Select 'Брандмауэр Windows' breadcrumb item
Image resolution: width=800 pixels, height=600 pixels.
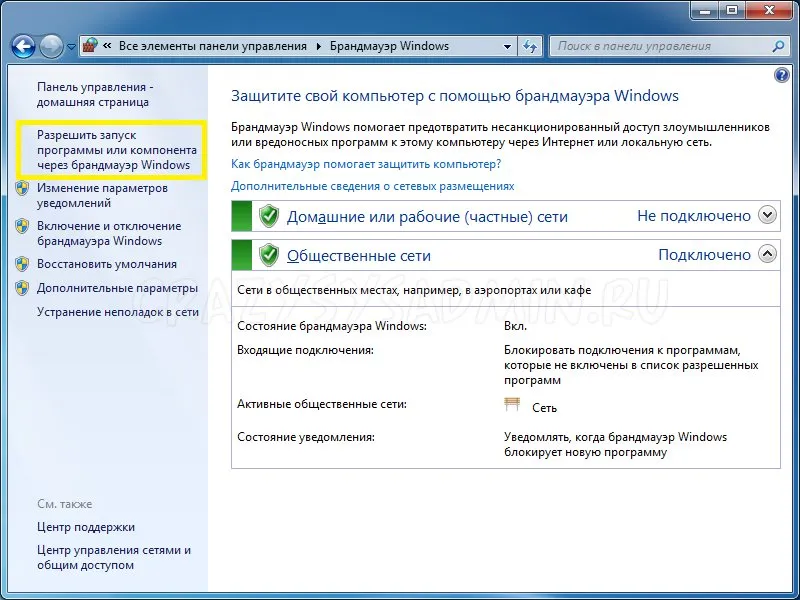[x=389, y=46]
